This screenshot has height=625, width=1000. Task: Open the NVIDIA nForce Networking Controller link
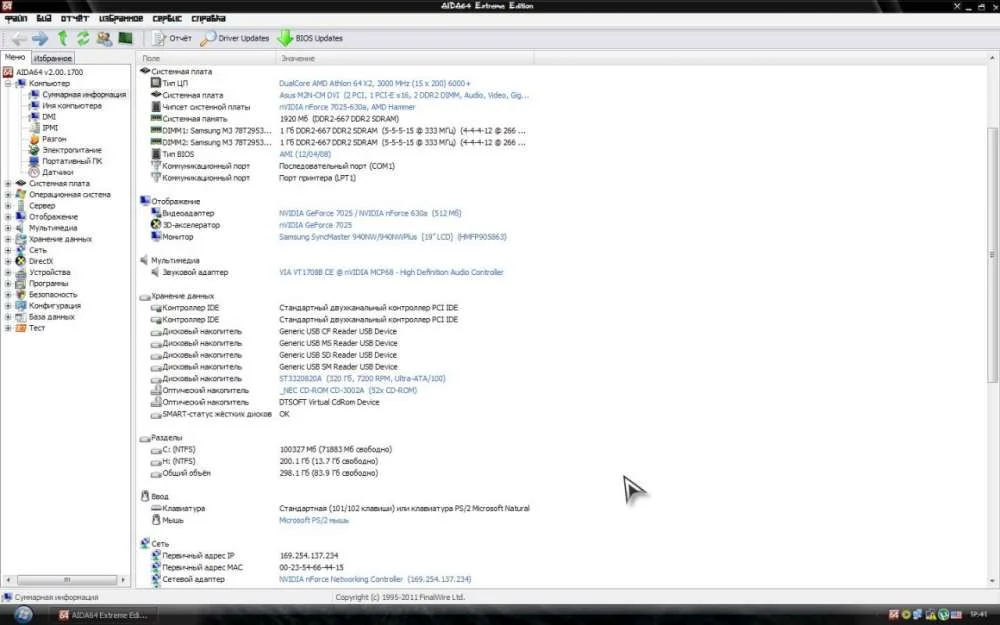pyautogui.click(x=375, y=579)
